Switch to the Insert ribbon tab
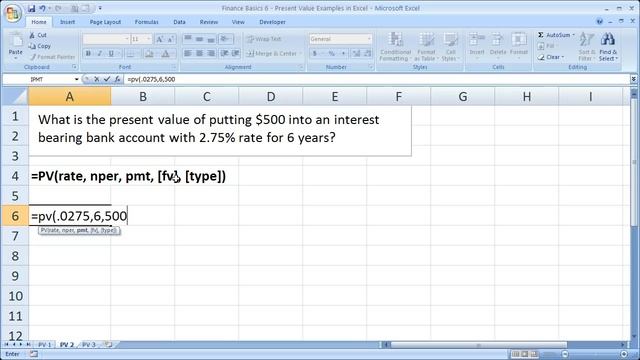Viewport: 640px width, 360px height. click(67, 22)
